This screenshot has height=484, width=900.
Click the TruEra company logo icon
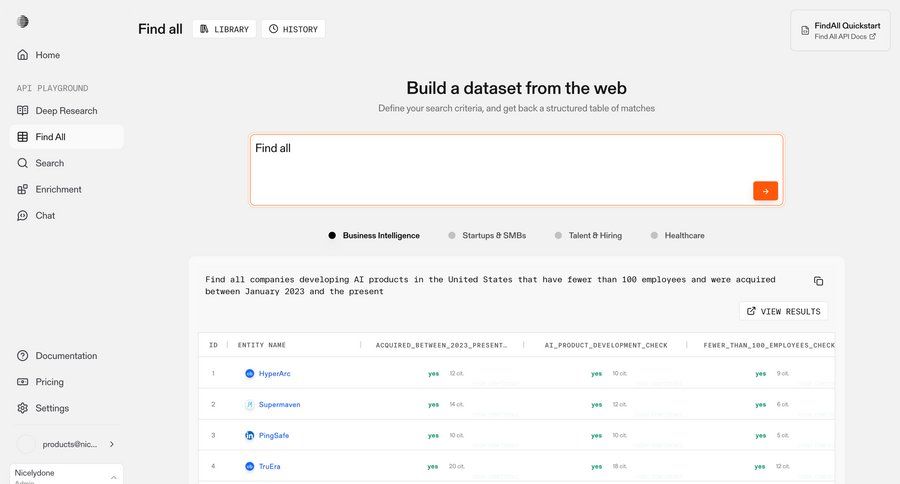tap(250, 466)
